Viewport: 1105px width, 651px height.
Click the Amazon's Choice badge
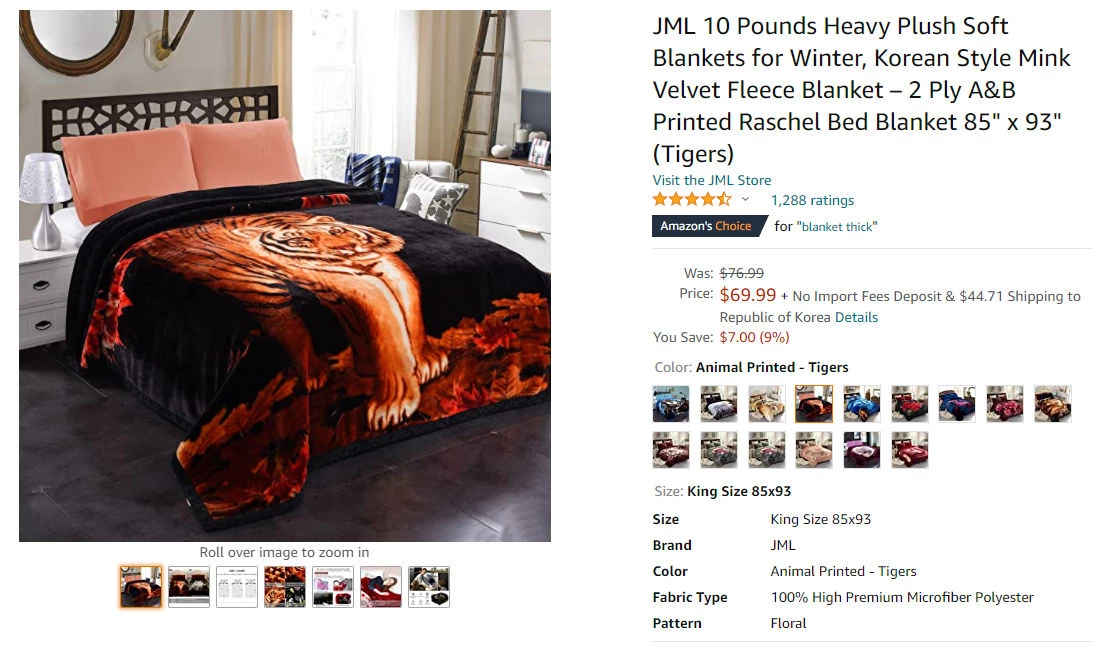tap(709, 226)
